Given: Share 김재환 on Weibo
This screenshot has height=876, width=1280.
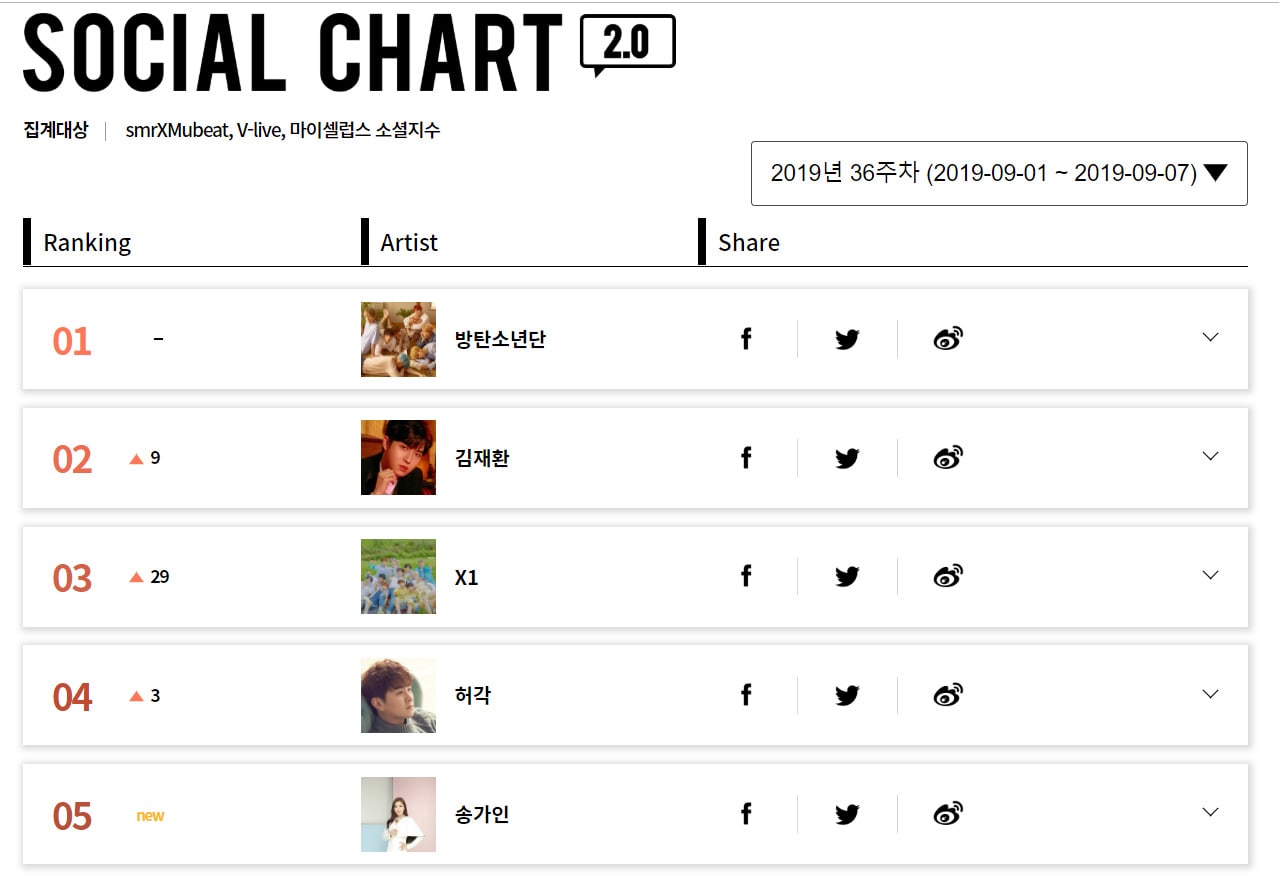Looking at the screenshot, I should pos(947,458).
